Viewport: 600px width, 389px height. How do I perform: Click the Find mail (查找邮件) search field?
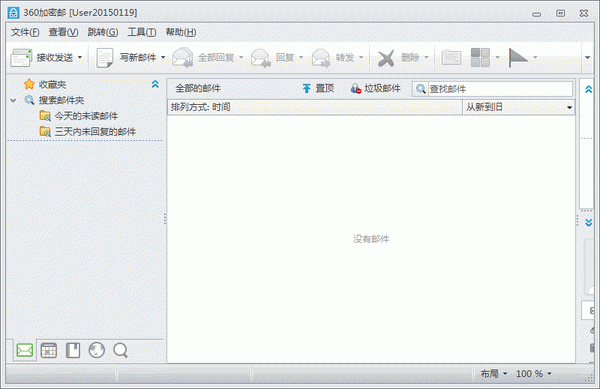point(500,89)
